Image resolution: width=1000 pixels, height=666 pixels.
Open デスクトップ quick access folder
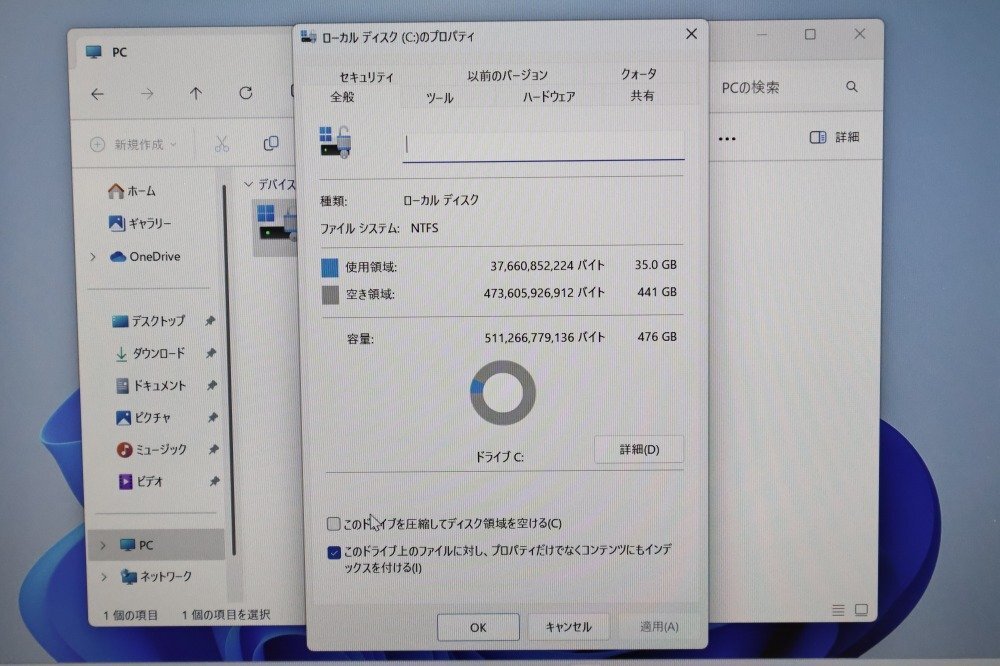point(149,321)
